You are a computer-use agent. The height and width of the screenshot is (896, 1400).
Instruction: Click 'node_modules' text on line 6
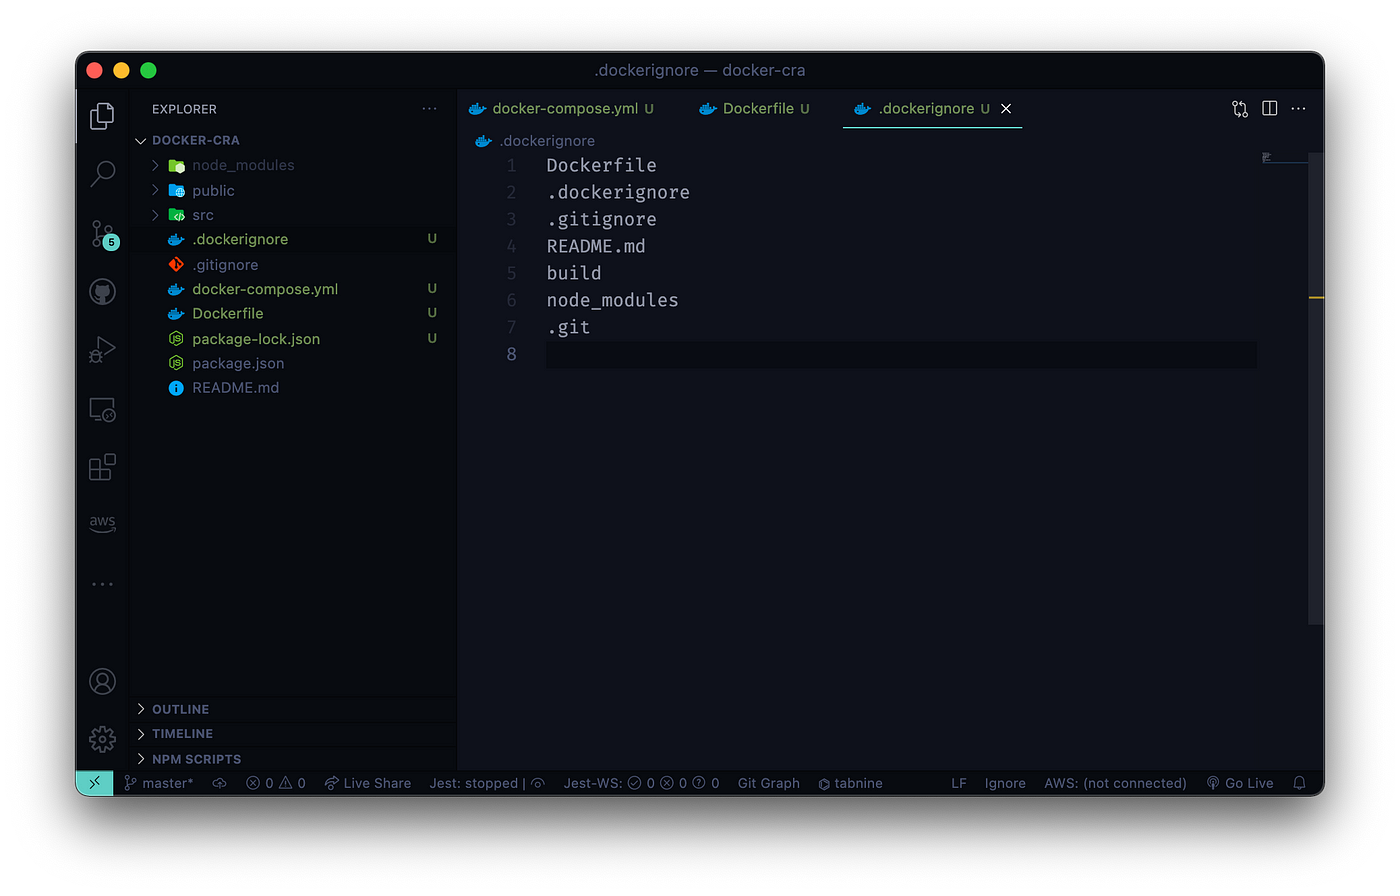tap(612, 300)
